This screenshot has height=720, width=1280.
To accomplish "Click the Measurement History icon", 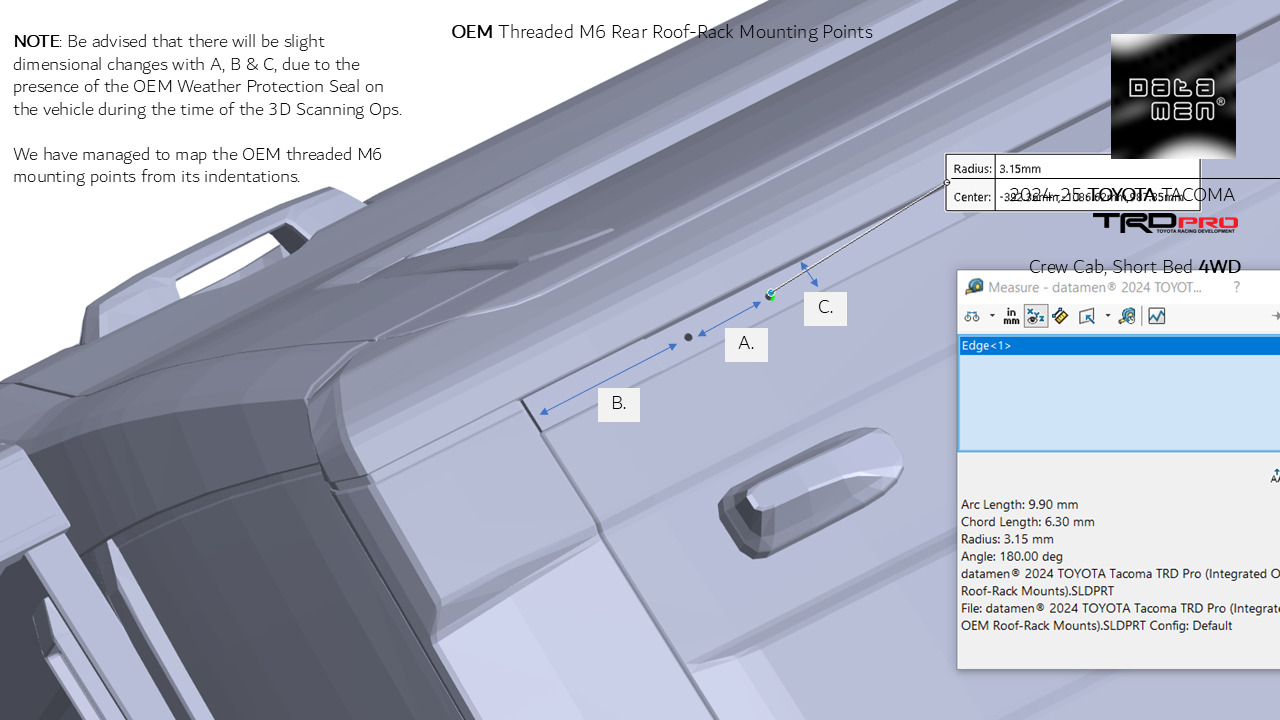I will (x=1127, y=316).
